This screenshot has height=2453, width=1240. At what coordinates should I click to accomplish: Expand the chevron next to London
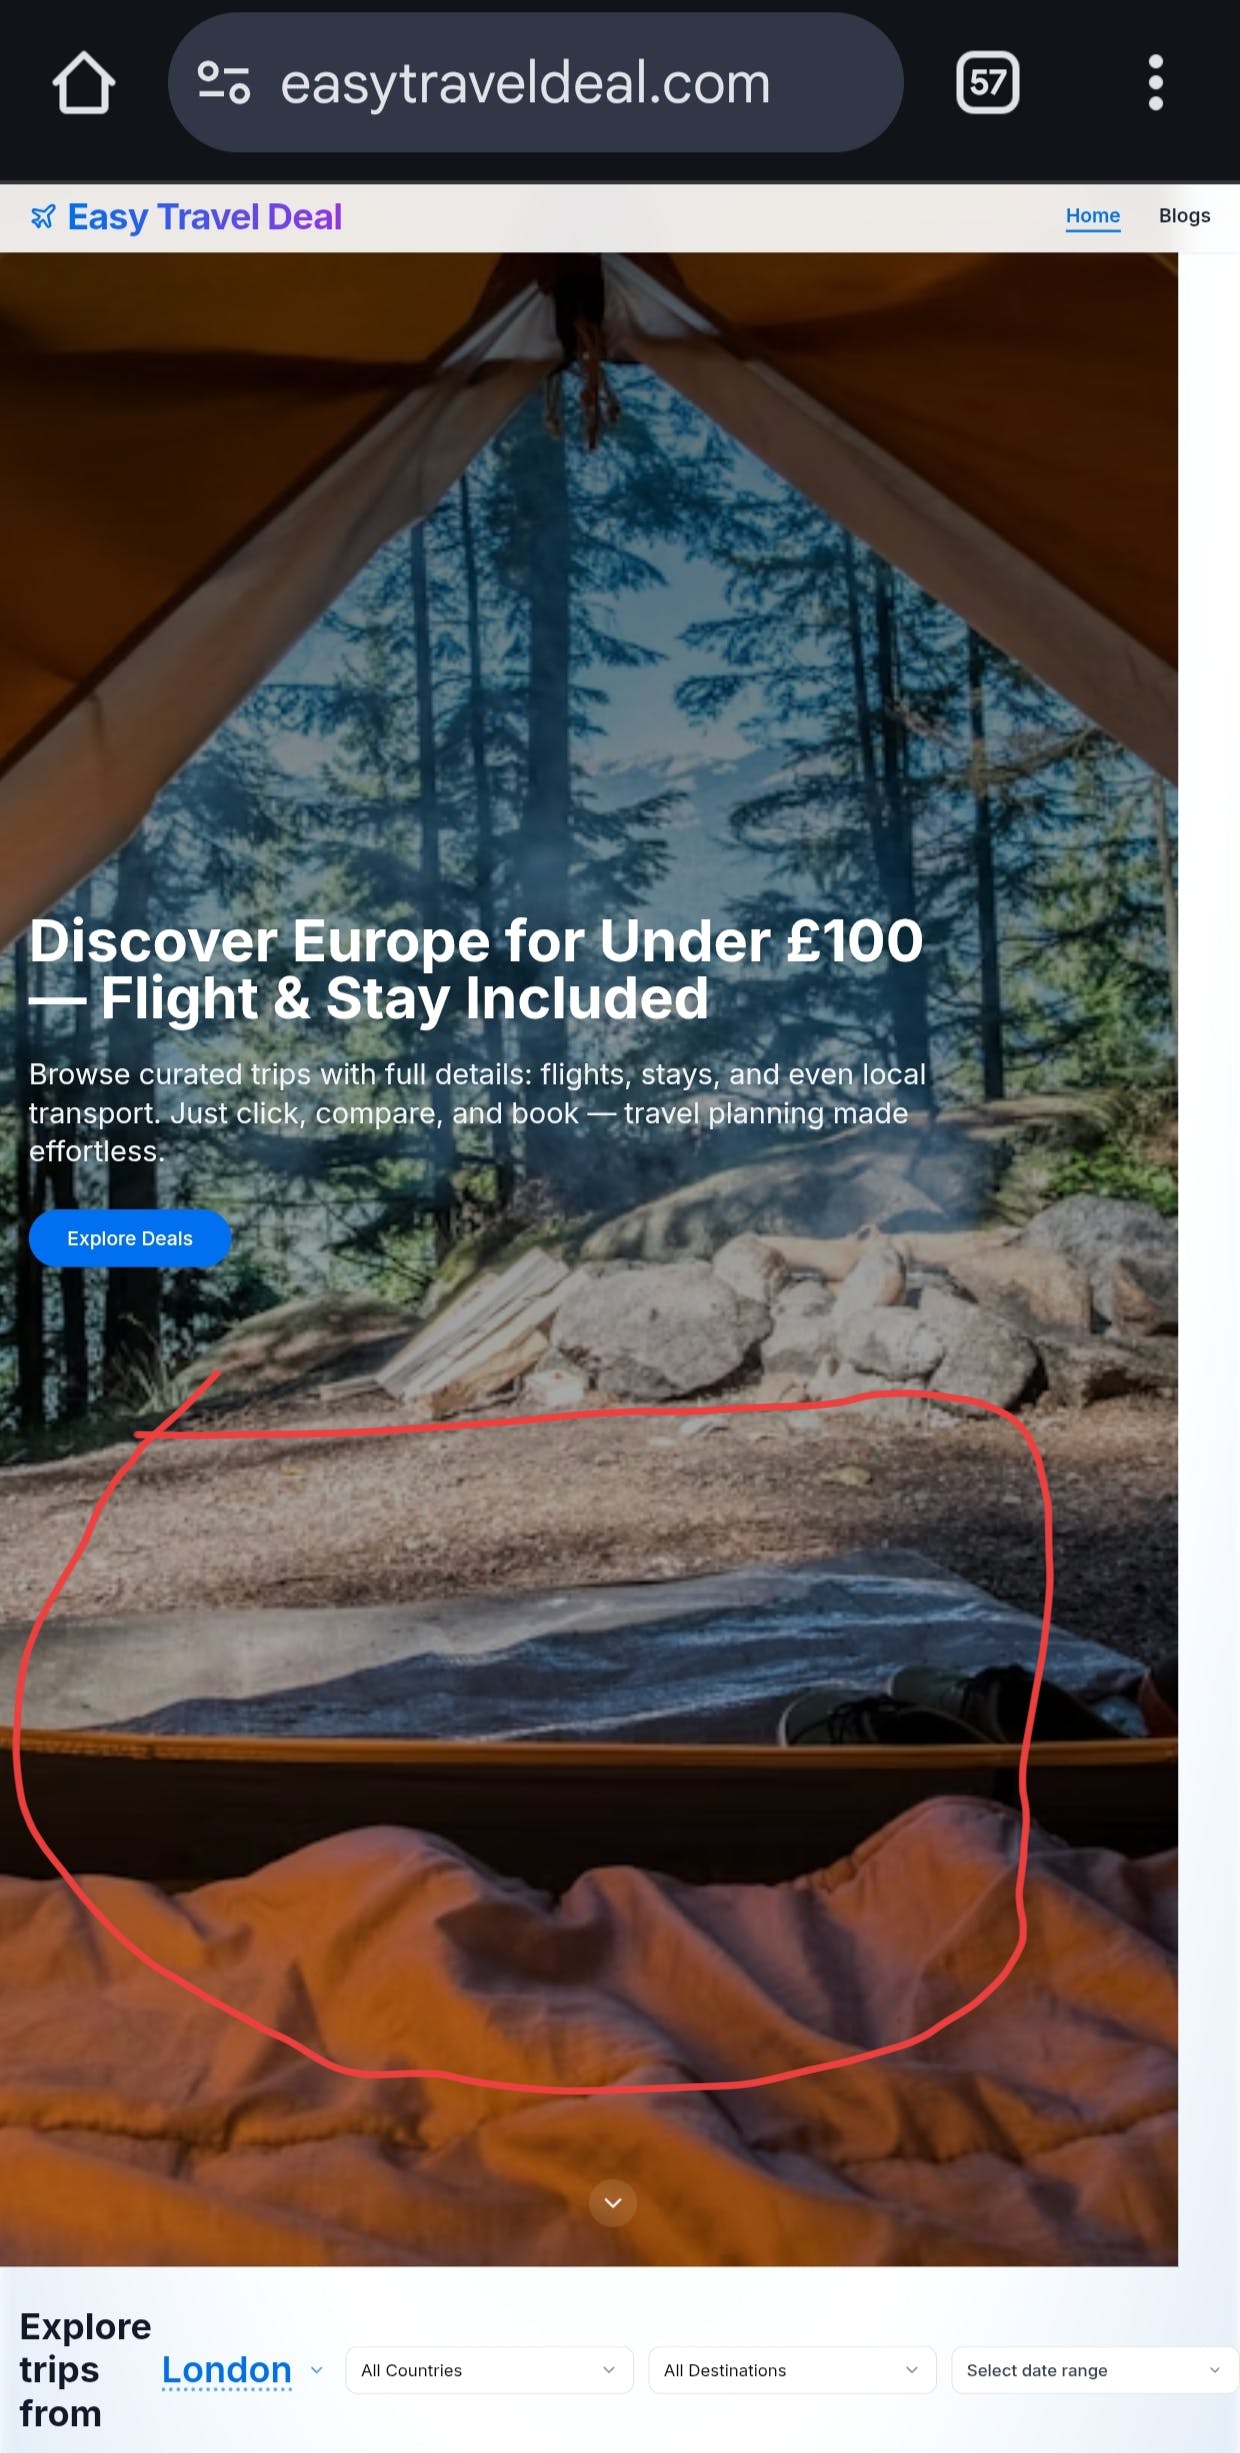coord(316,2370)
